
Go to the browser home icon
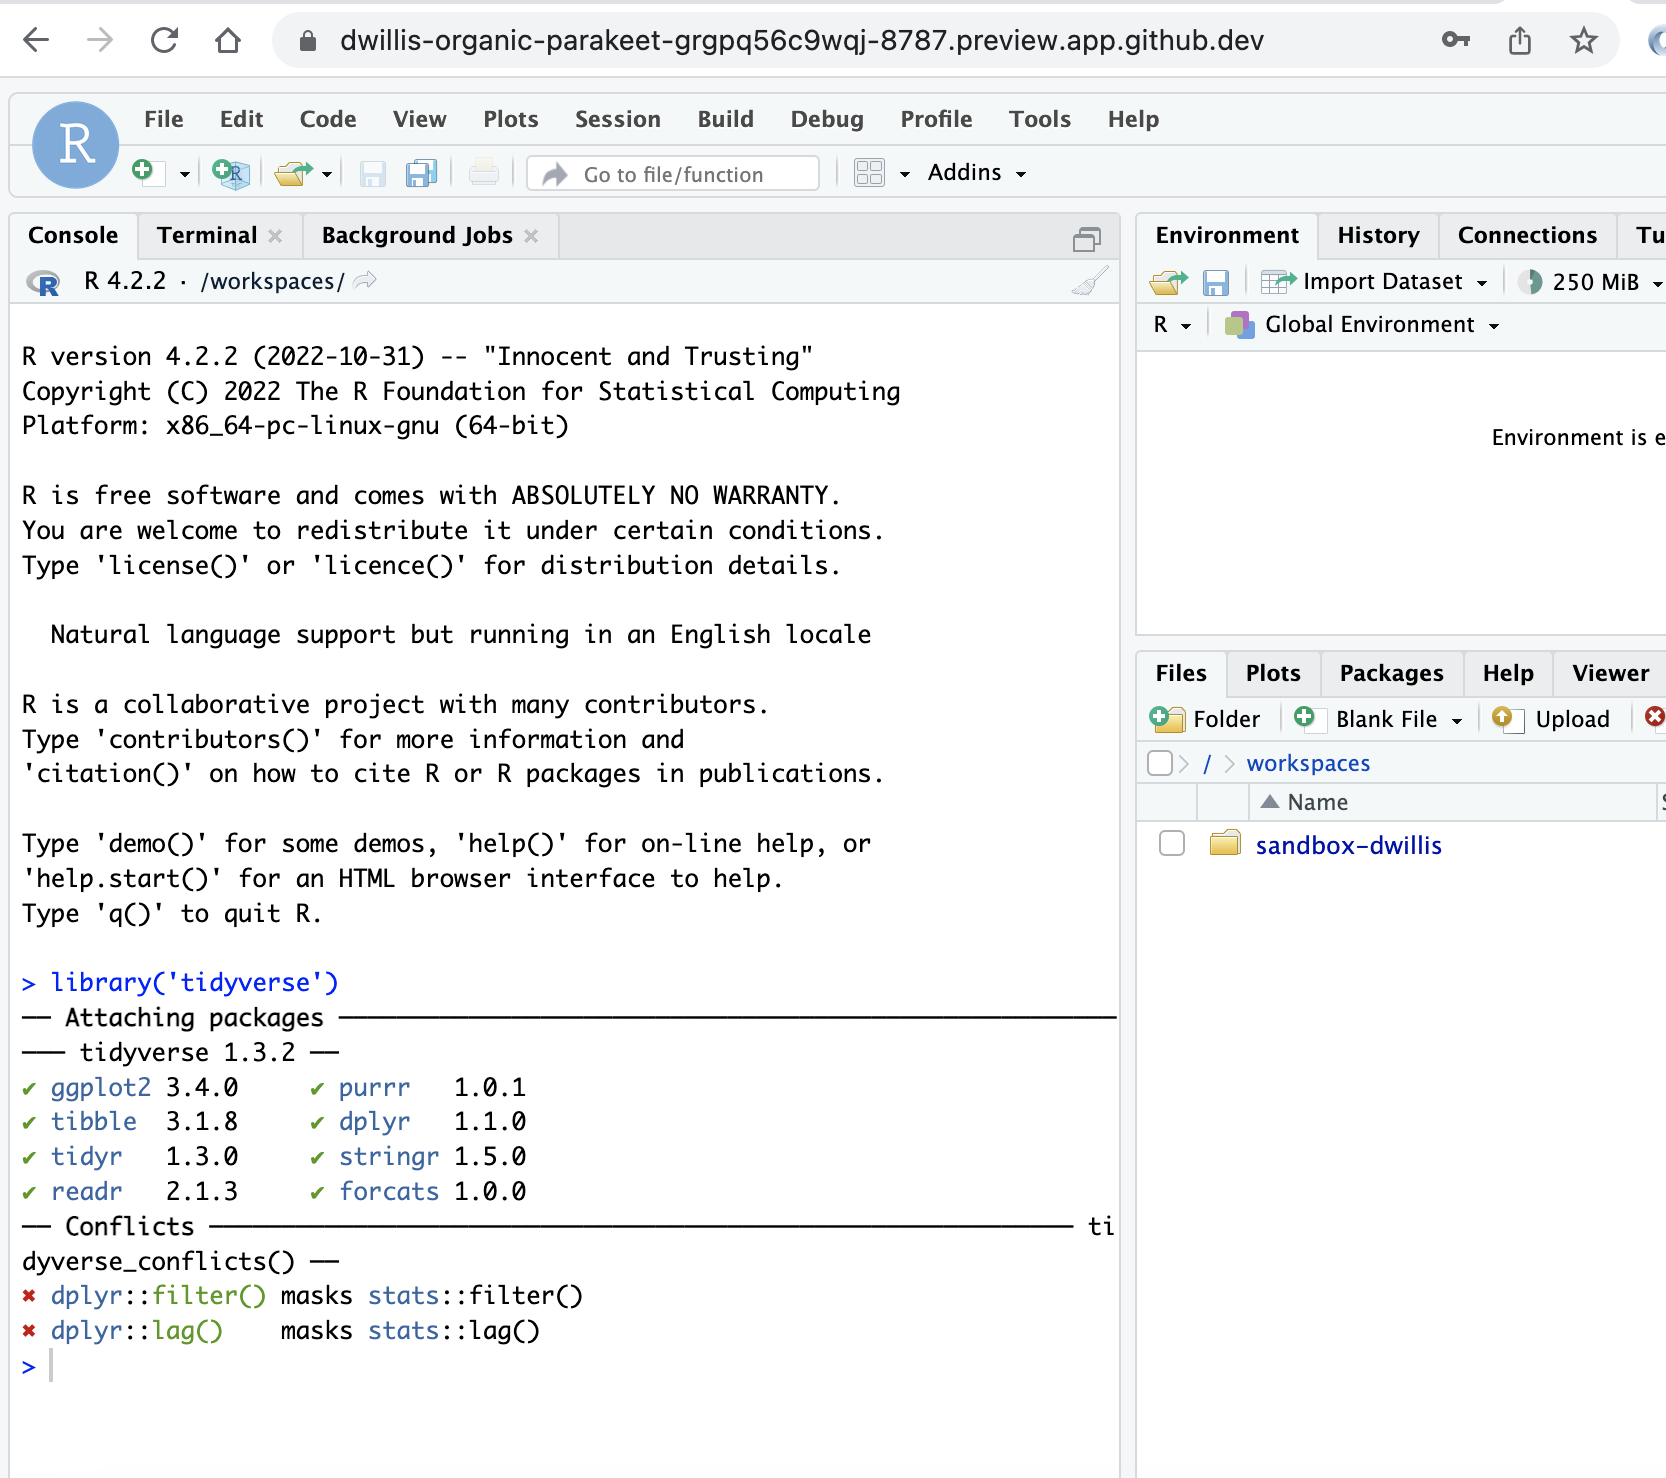(x=228, y=40)
